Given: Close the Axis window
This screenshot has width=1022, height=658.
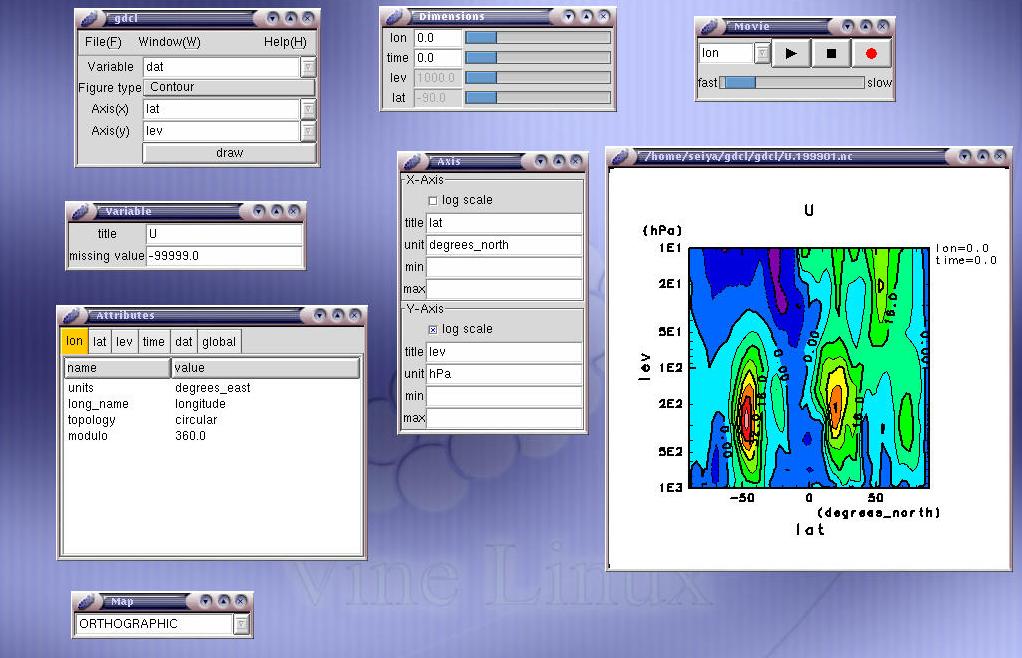Looking at the screenshot, I should [x=576, y=161].
